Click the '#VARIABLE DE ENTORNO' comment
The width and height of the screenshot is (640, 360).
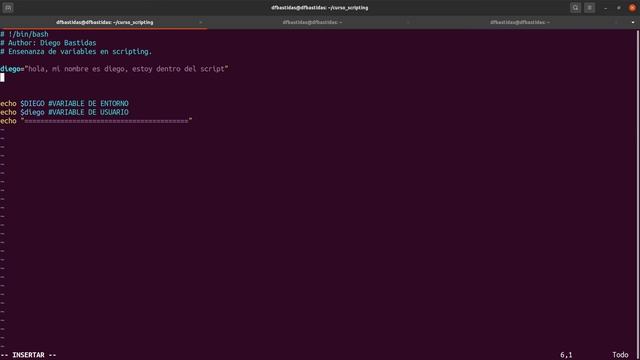click(88, 104)
